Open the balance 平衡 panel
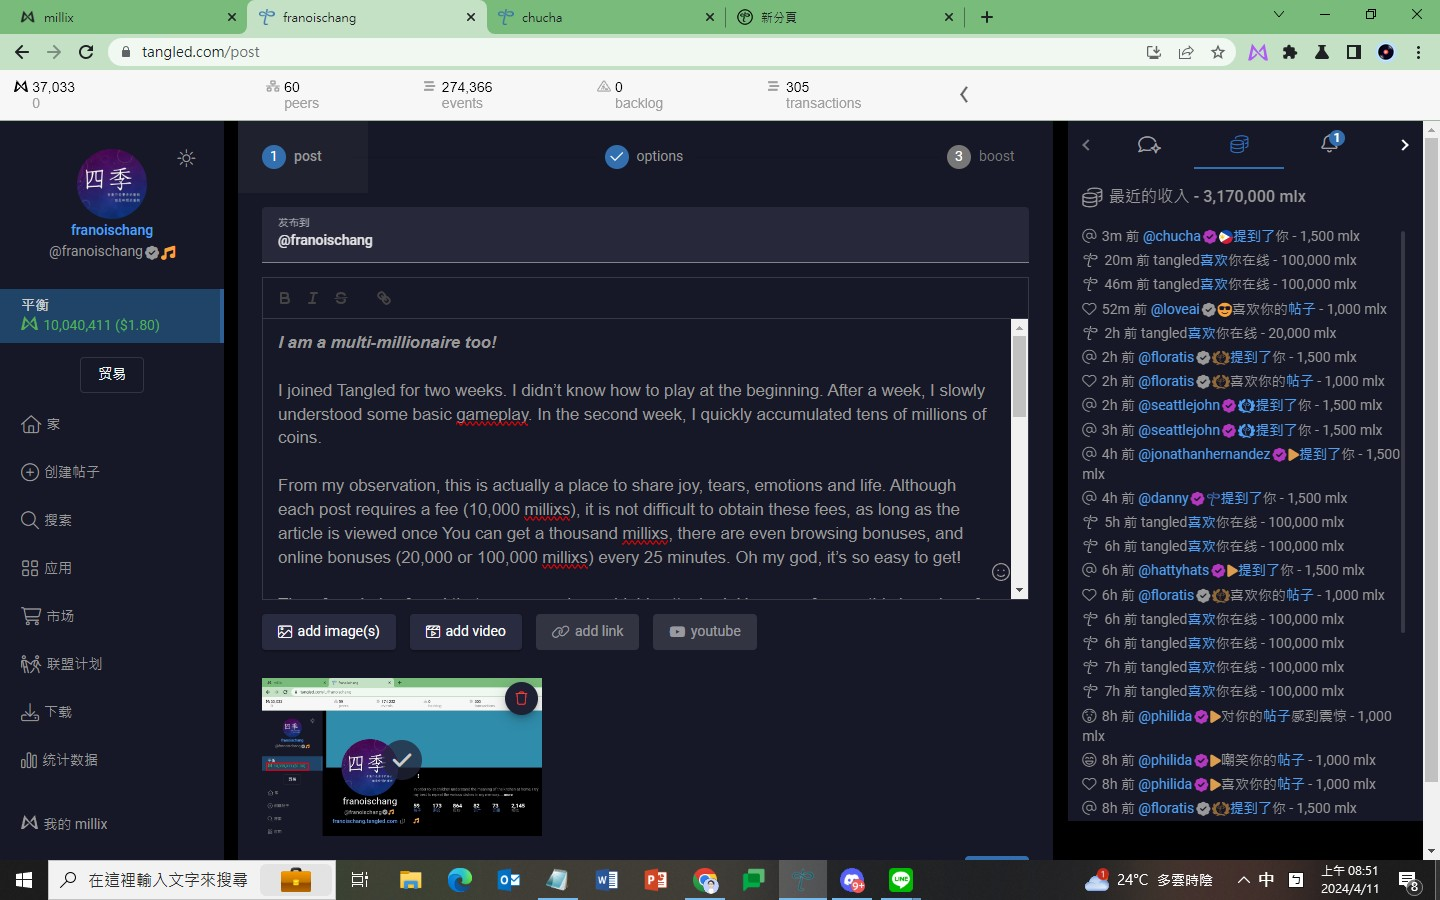This screenshot has width=1440, height=900. click(112, 316)
